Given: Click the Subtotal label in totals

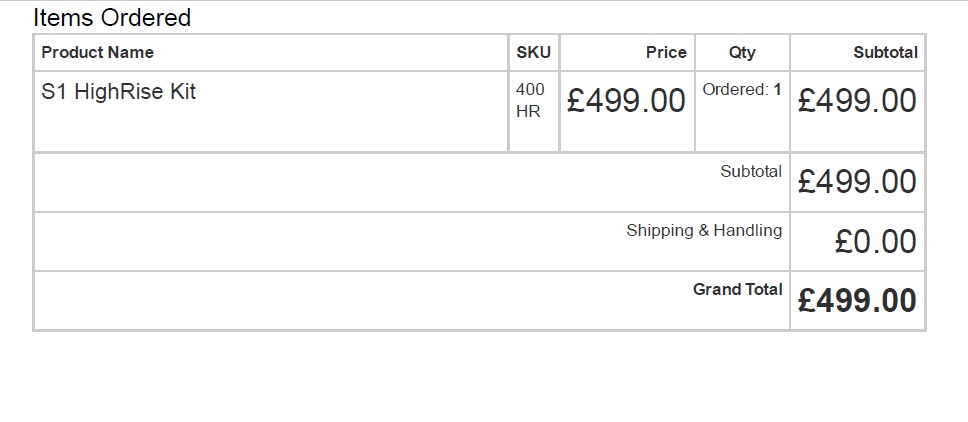Looking at the screenshot, I should pyautogui.click(x=751, y=171).
